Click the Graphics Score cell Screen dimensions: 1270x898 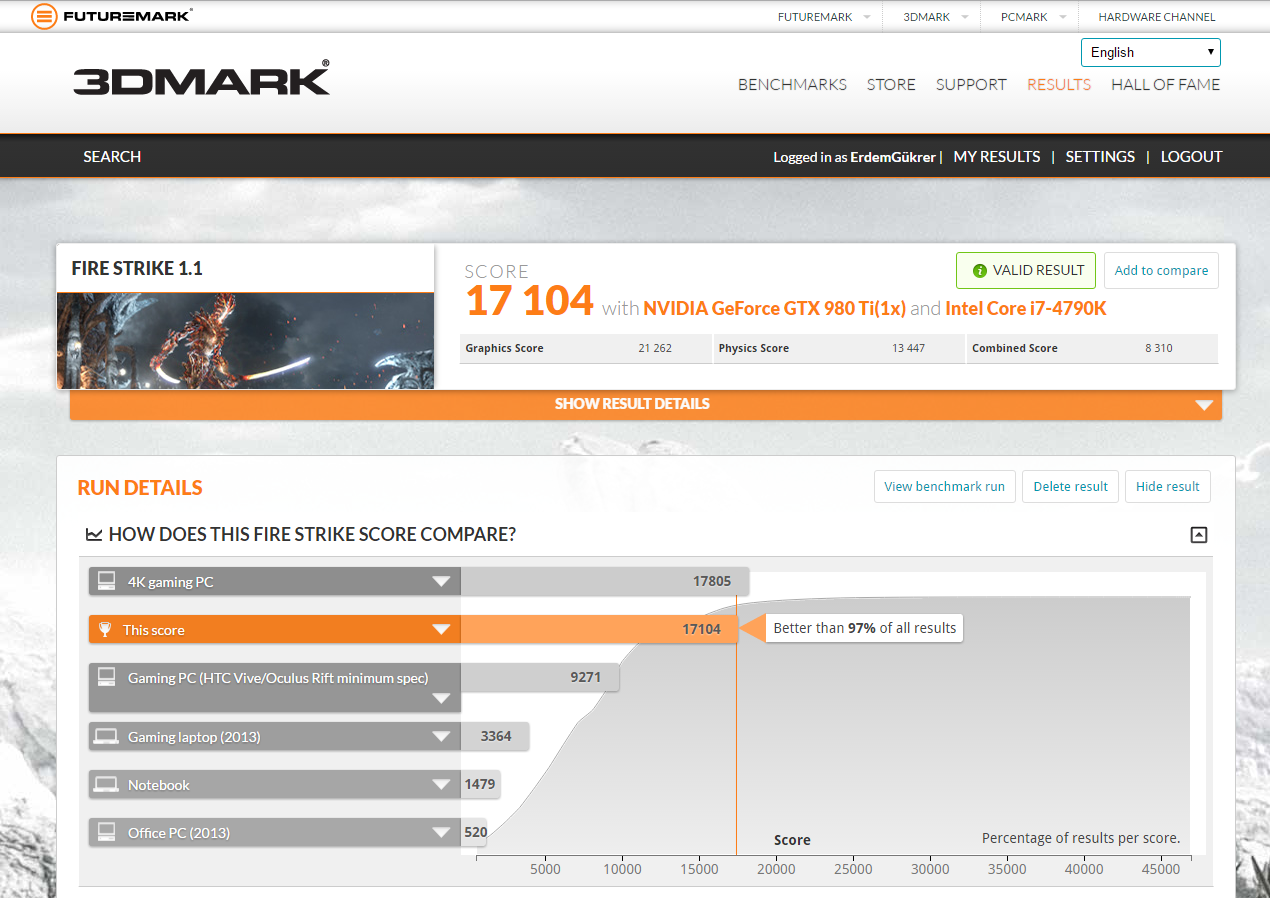point(585,348)
